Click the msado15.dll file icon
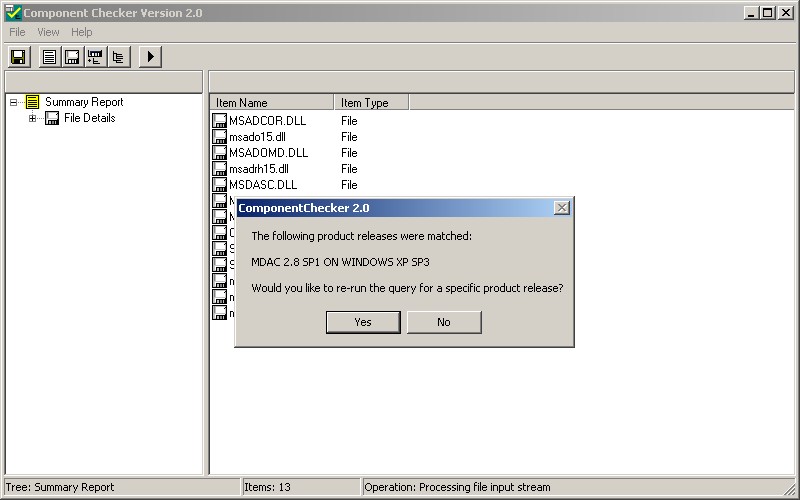Image resolution: width=800 pixels, height=500 pixels. tap(219, 137)
